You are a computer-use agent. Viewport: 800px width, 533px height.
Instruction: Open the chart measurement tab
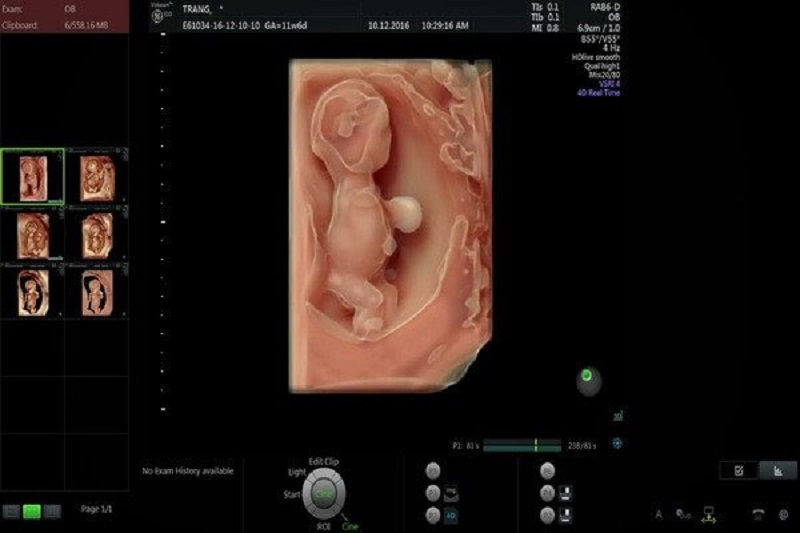point(778,471)
